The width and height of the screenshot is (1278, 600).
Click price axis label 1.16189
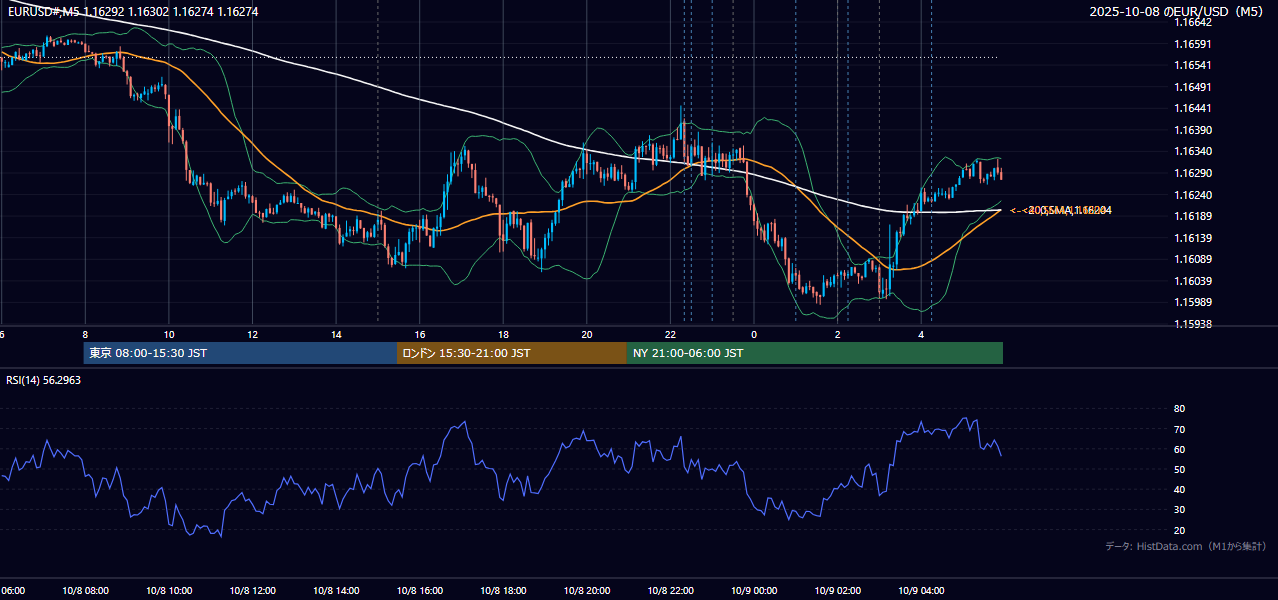(1192, 216)
